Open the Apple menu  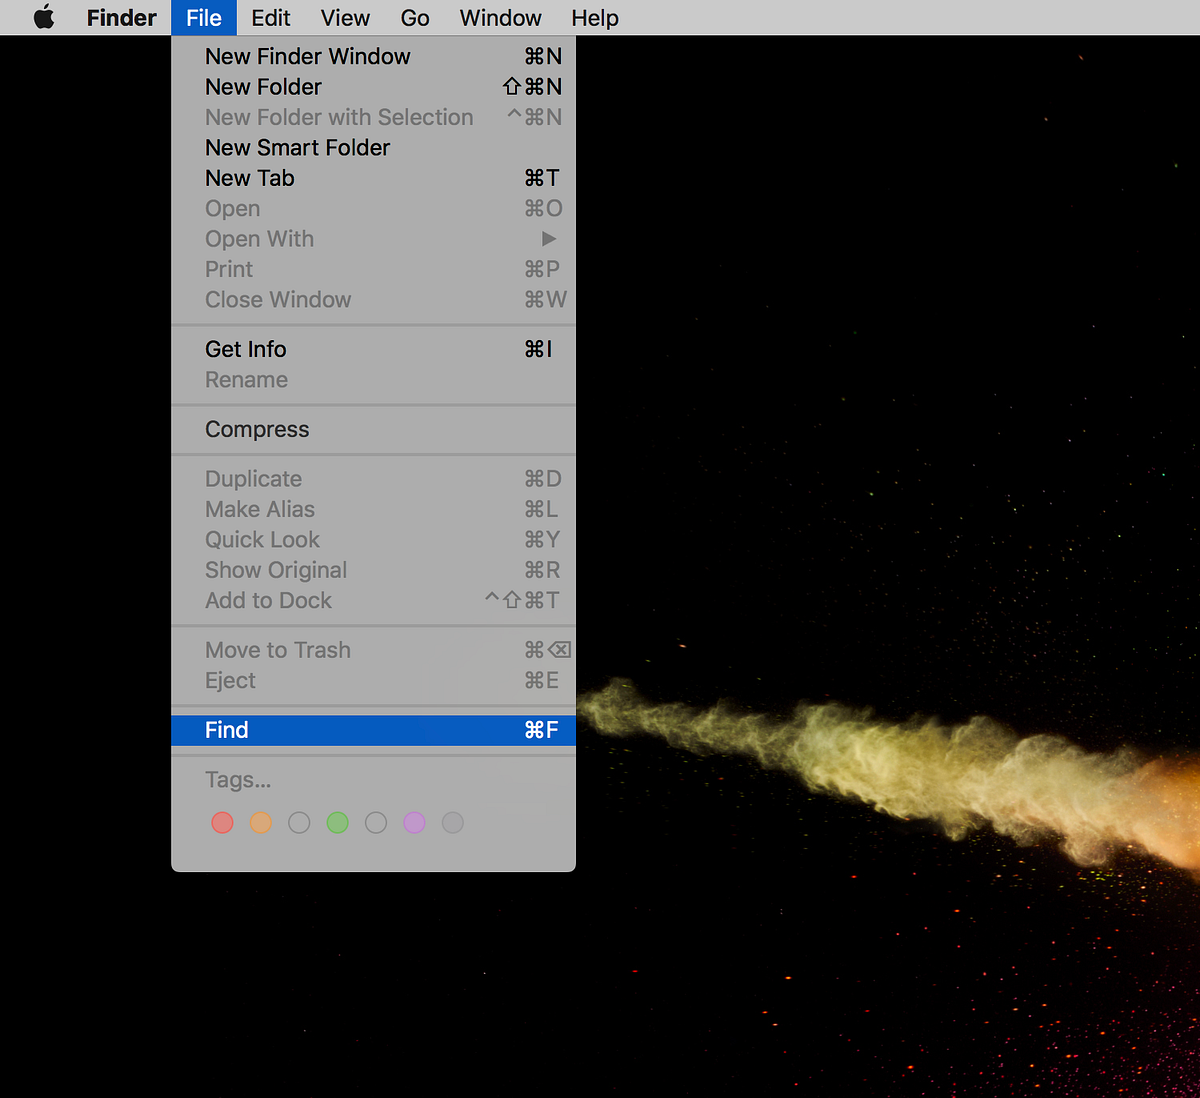pos(42,17)
